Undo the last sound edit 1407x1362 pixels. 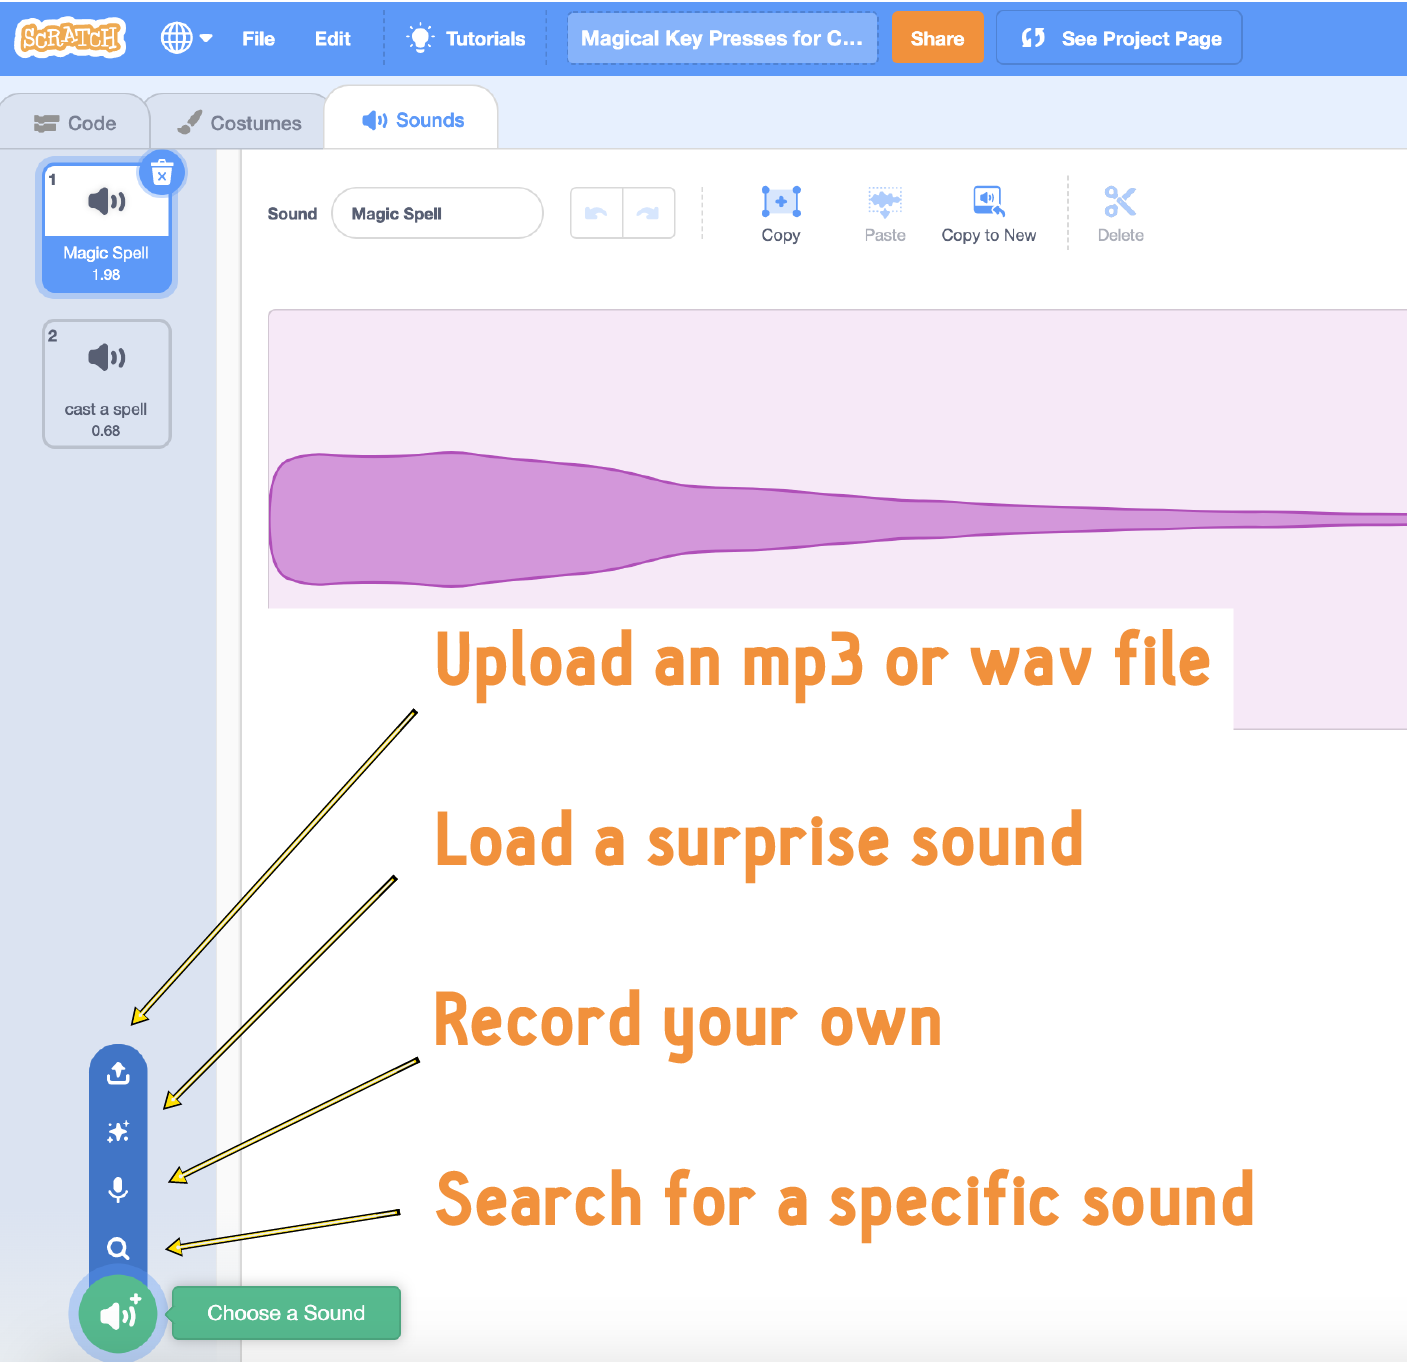pos(597,212)
